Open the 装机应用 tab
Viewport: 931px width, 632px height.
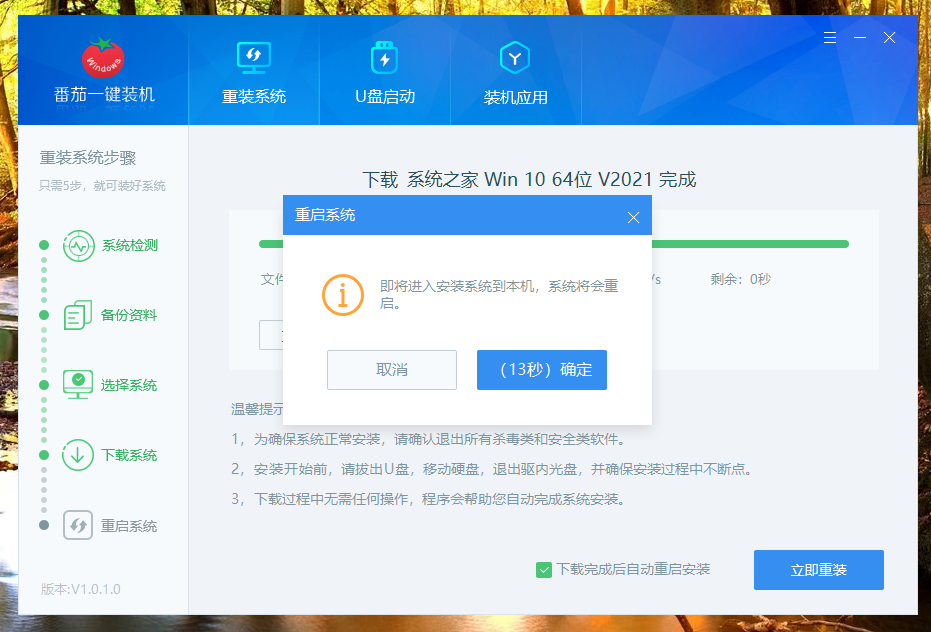(515, 70)
